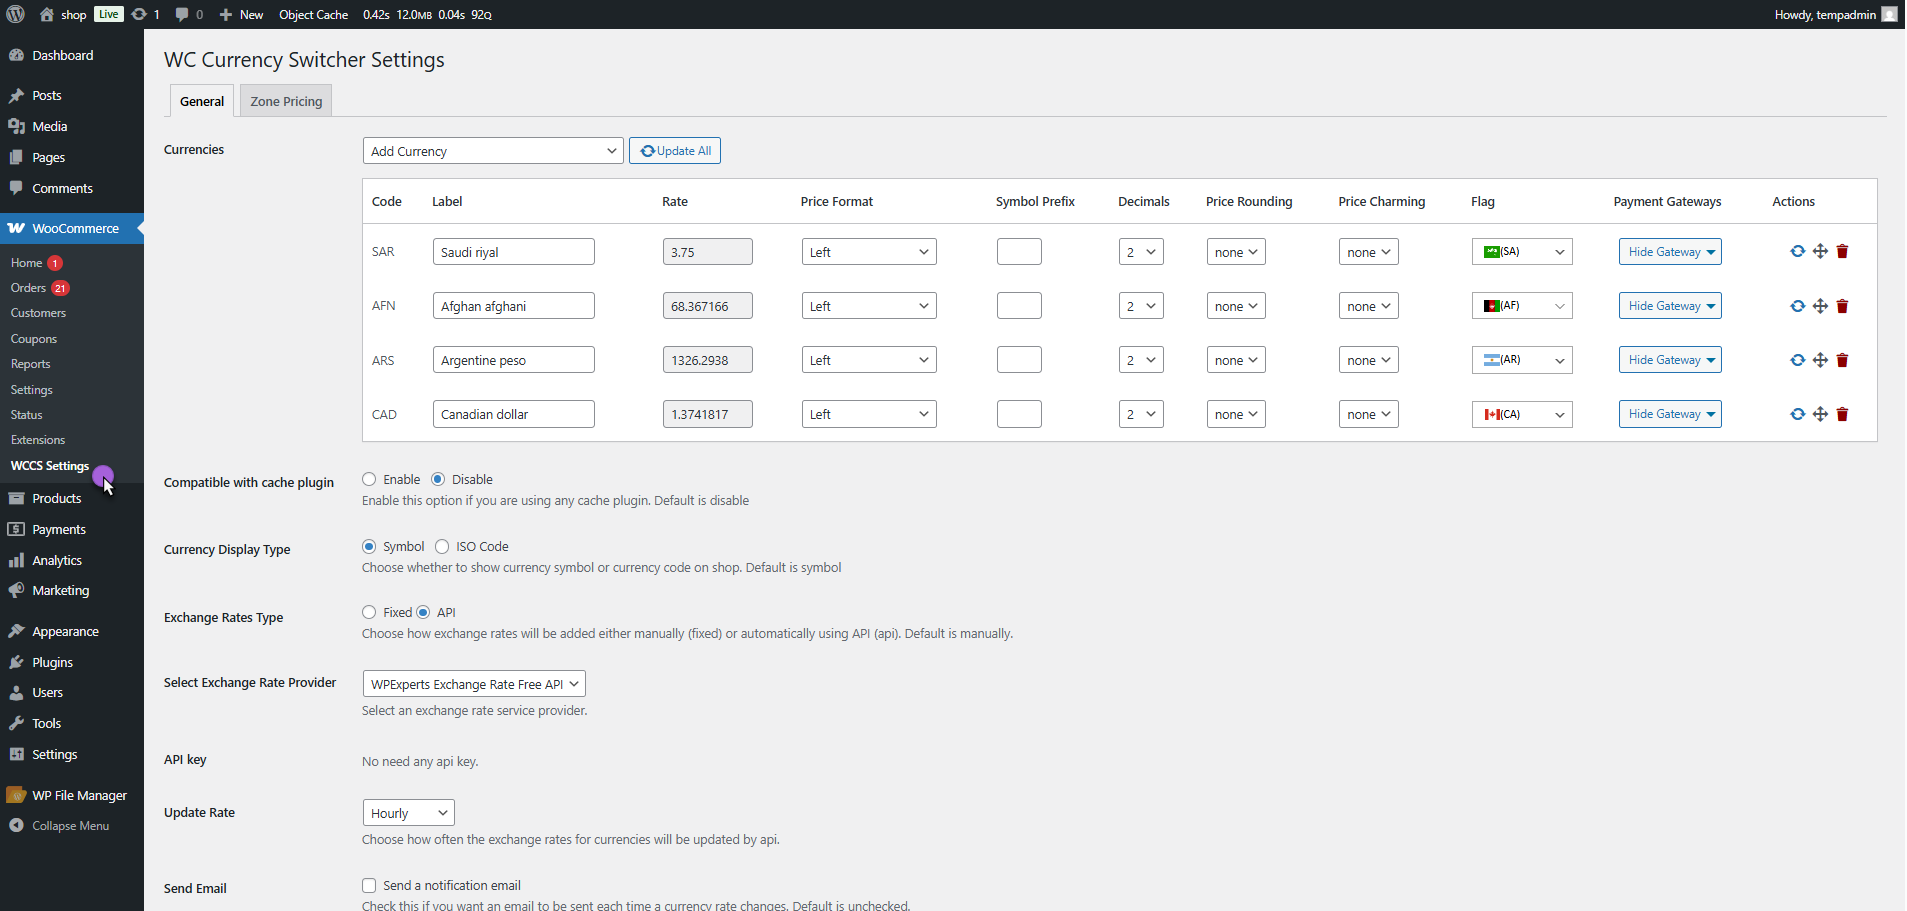1907x911 pixels.
Task: Click the drag handle icon for SAR row
Action: [1820, 252]
